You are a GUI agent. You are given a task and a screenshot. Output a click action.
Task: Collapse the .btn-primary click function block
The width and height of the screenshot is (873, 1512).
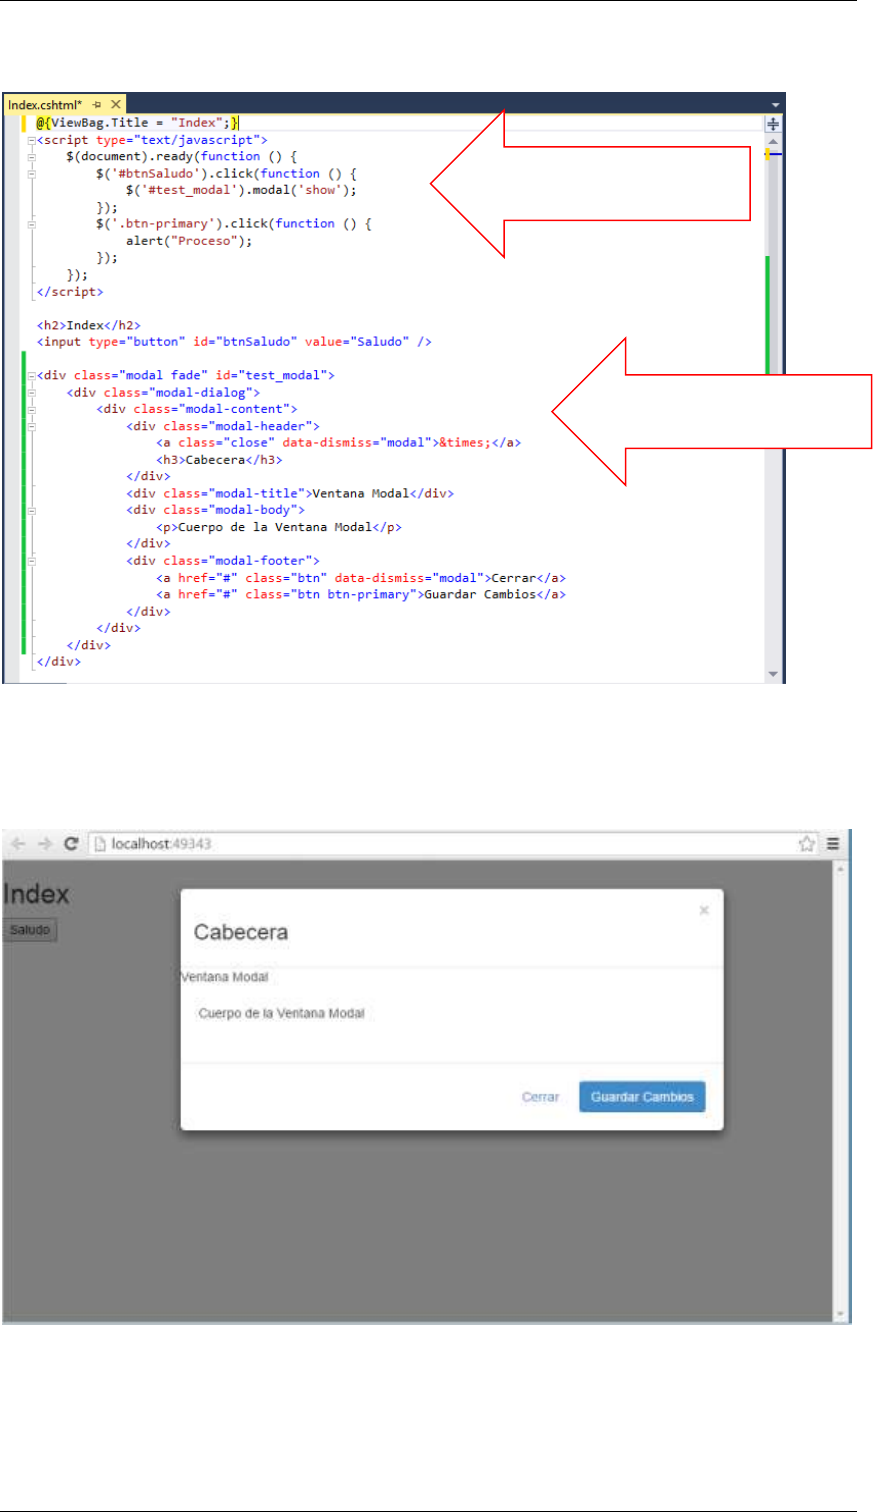click(x=31, y=224)
